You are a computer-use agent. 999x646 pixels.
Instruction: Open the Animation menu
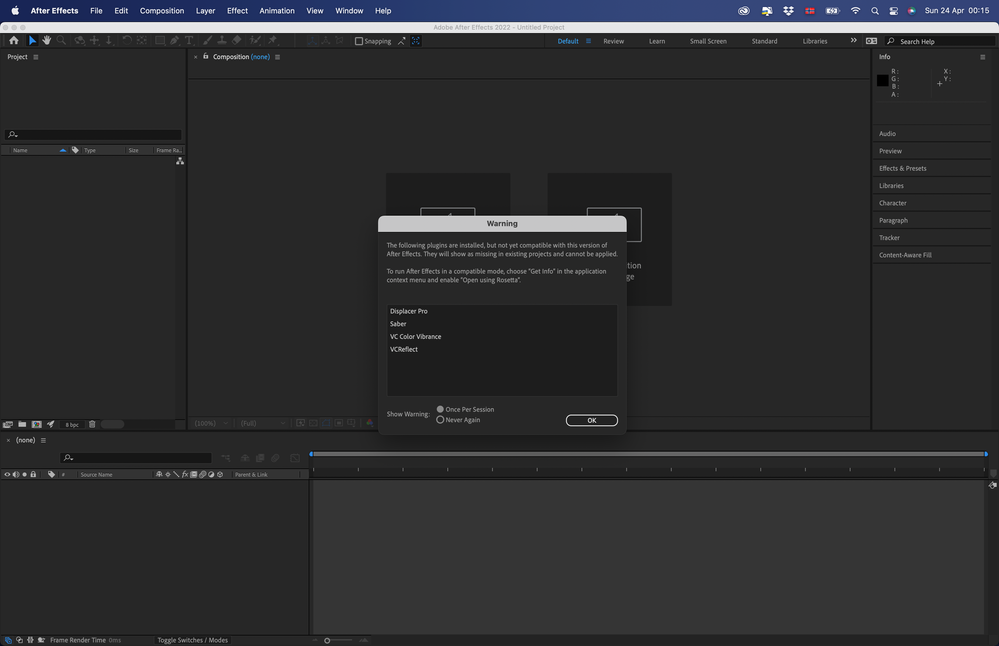(277, 11)
